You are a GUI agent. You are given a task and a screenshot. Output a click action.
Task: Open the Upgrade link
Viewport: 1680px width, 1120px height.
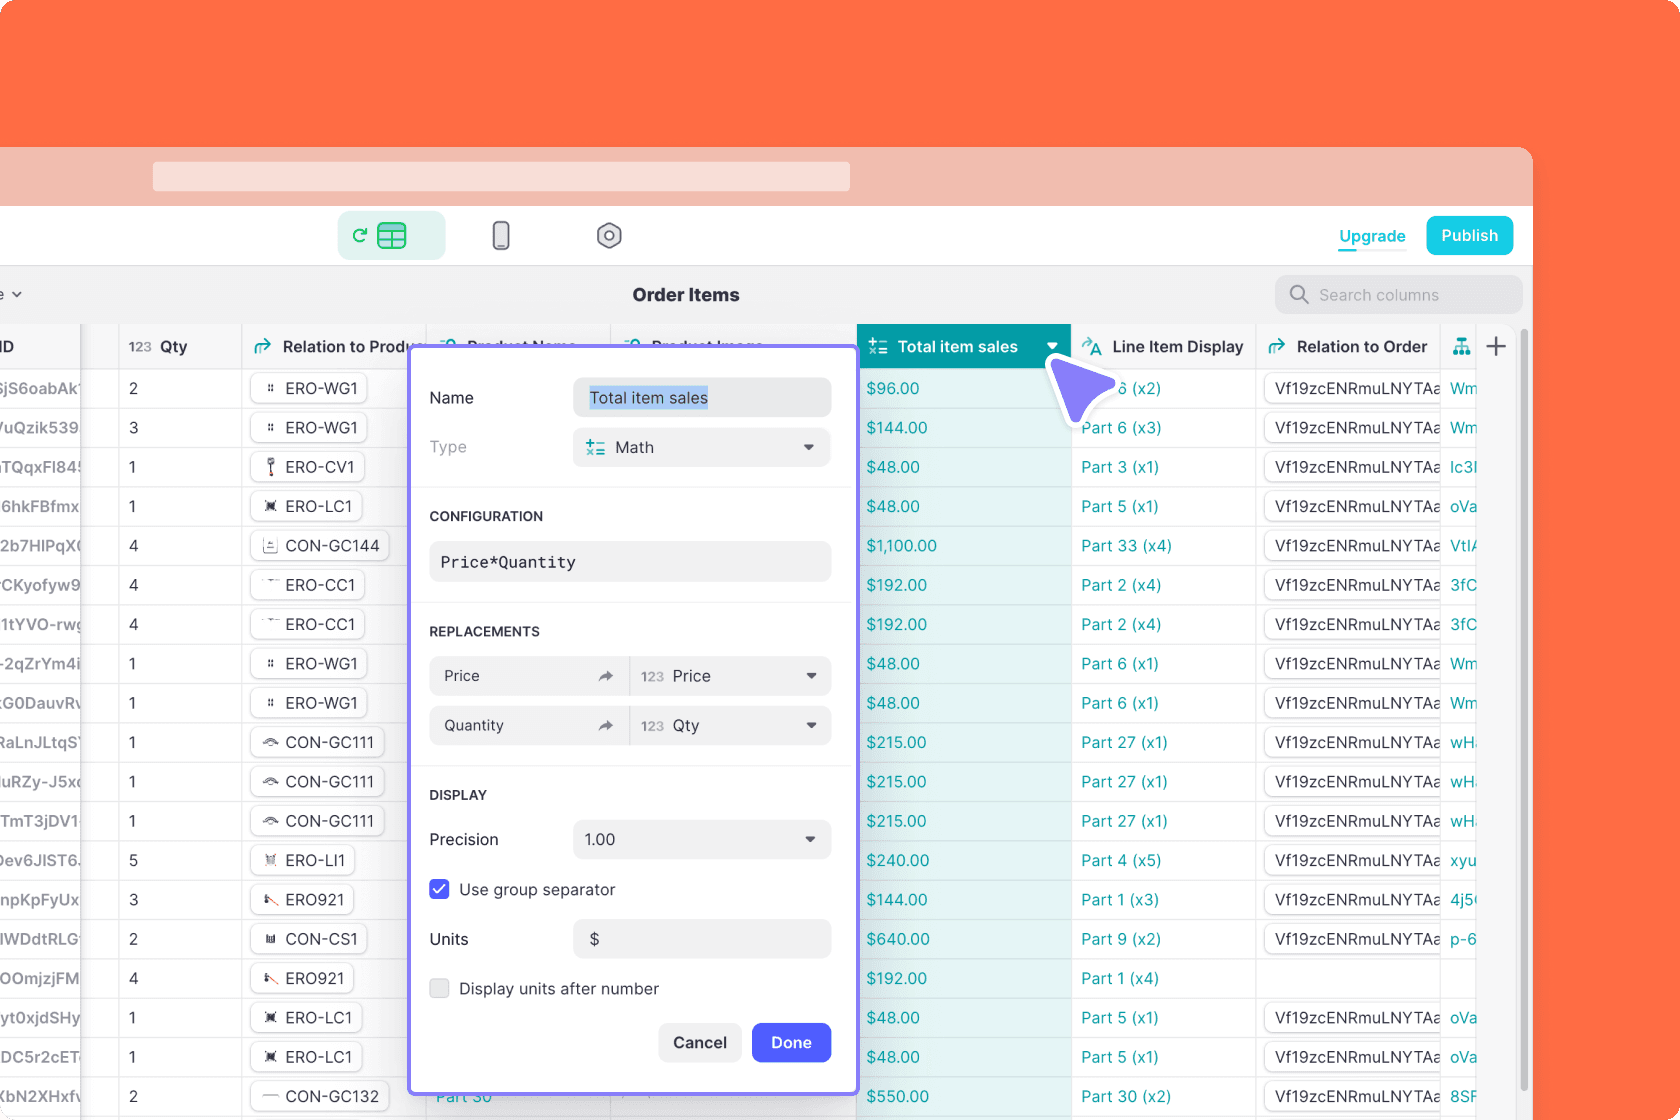click(x=1372, y=236)
